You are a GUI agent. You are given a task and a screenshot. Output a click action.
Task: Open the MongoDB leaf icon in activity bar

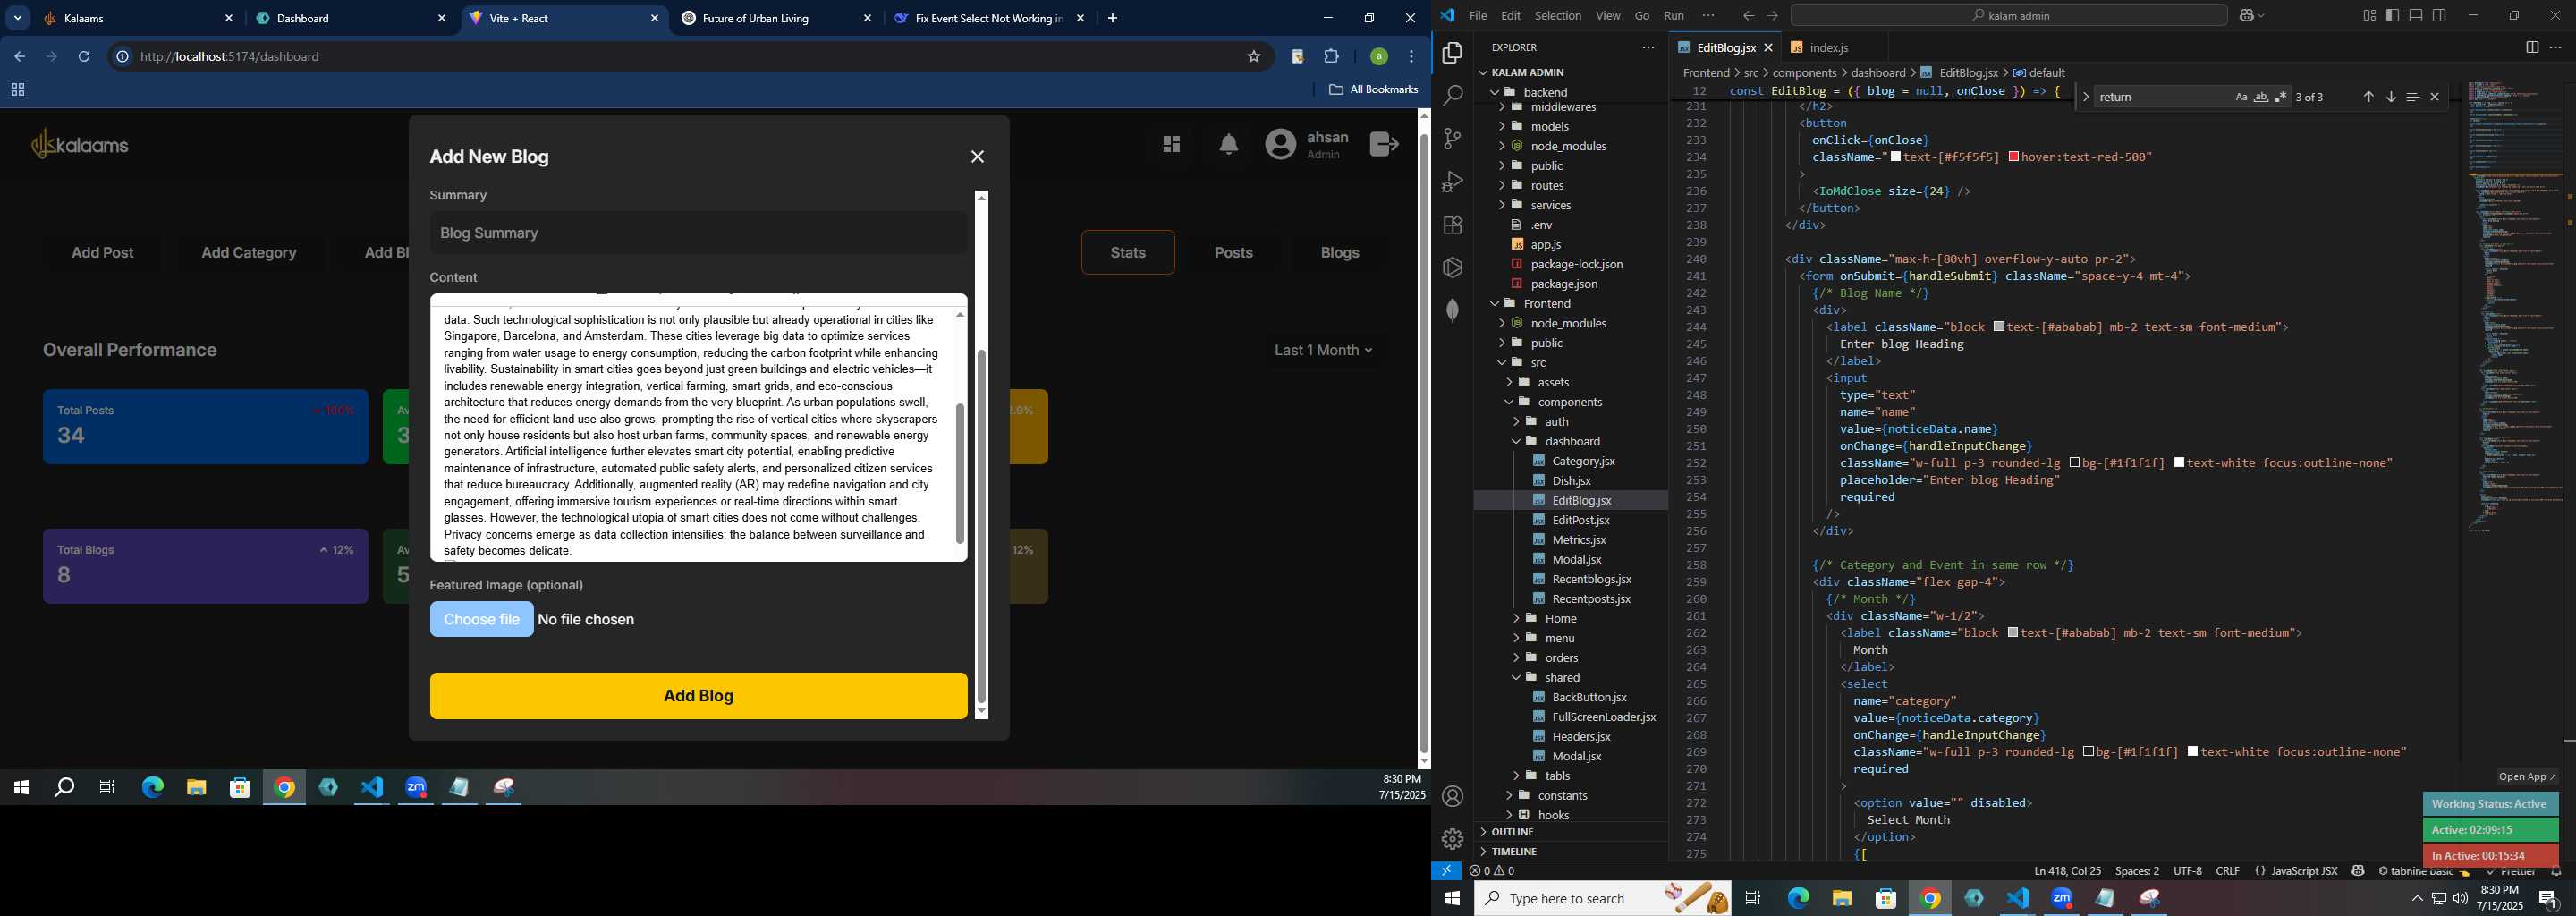[1452, 311]
